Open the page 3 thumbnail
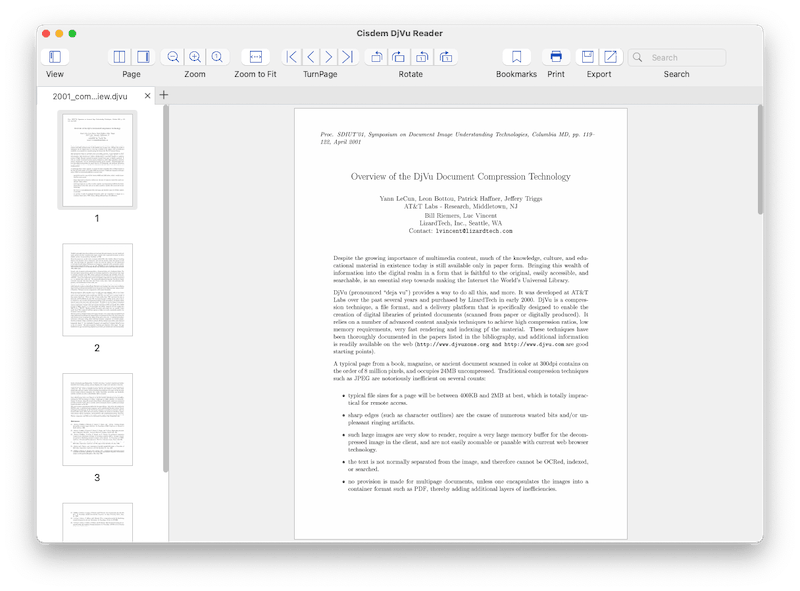The image size is (800, 591). coord(97,419)
